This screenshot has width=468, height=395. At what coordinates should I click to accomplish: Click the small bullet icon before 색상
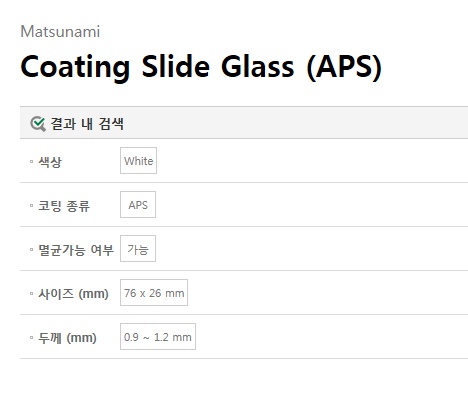point(32,162)
